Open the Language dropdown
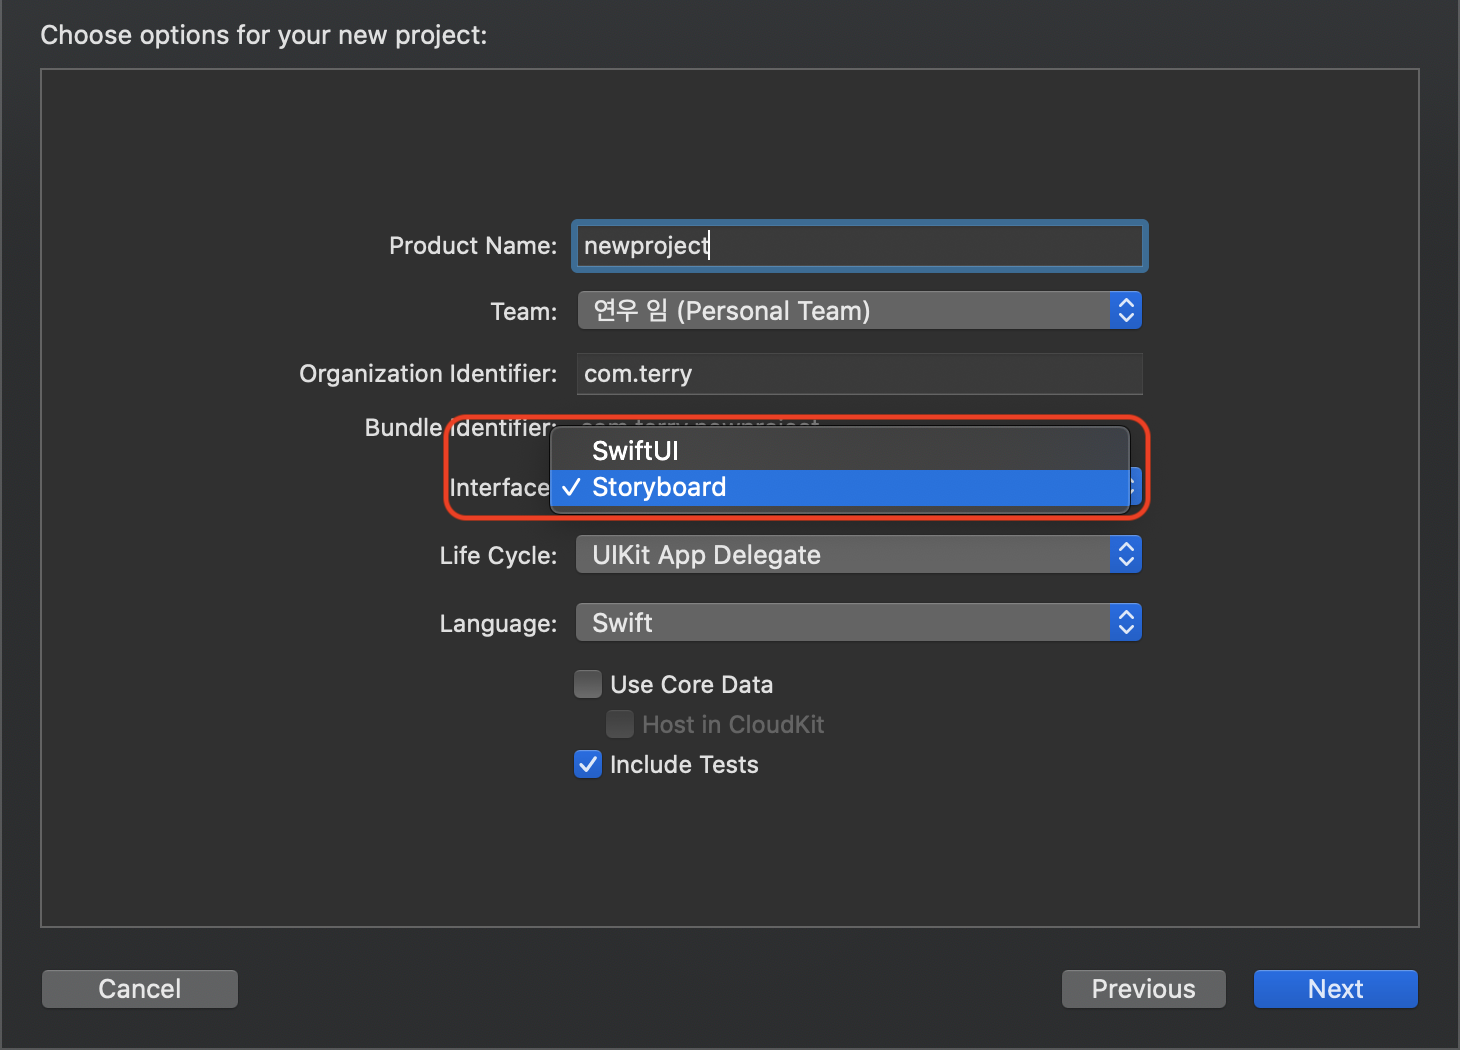The image size is (1460, 1050). coord(859,623)
